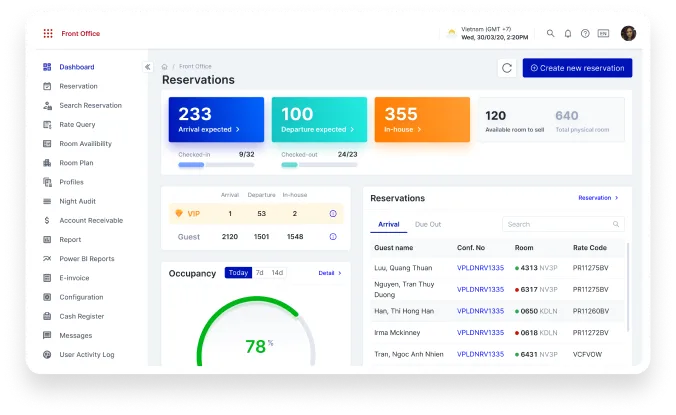Click the Account Receivable dollar icon
This screenshot has width=676, height=415.
point(47,220)
